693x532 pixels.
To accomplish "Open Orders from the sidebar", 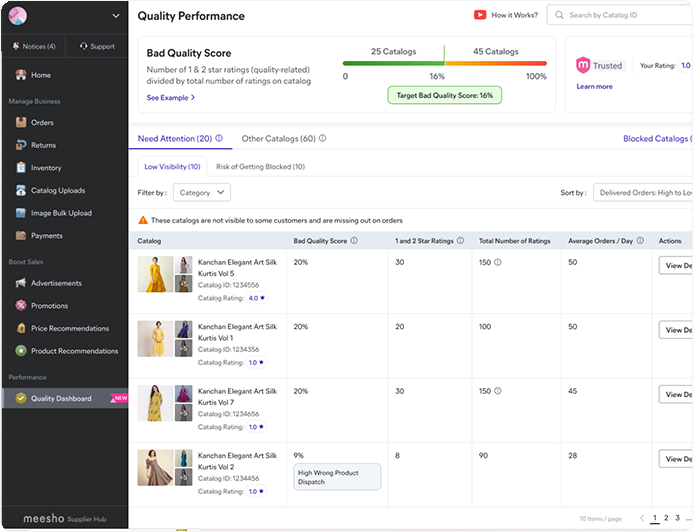I will (x=41, y=123).
